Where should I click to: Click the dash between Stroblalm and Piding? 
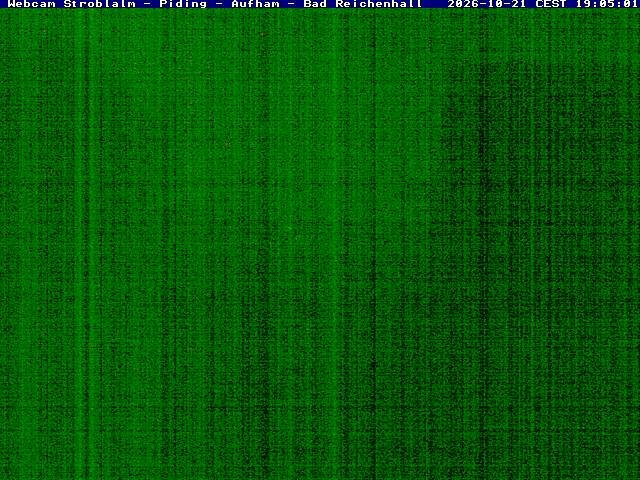pyautogui.click(x=147, y=4)
